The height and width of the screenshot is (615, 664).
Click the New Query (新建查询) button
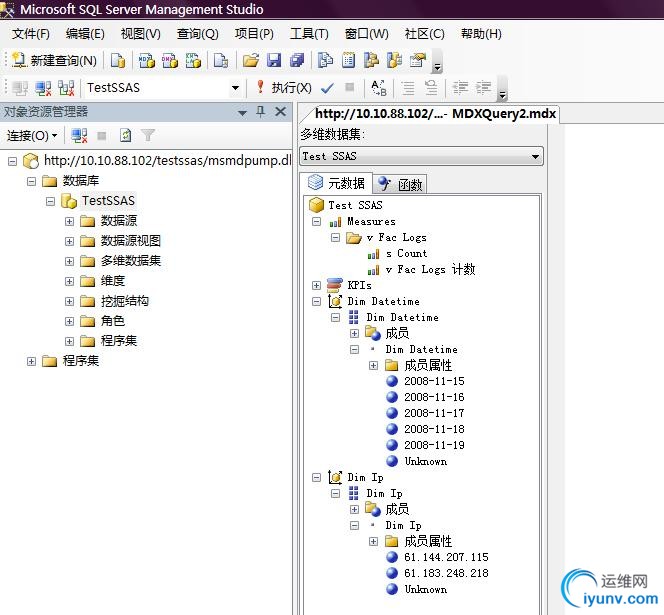54,61
